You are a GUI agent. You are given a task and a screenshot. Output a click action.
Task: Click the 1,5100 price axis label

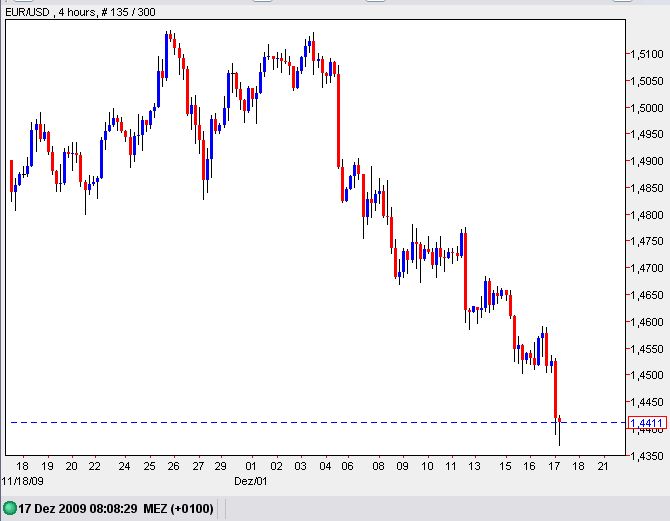tap(647, 54)
